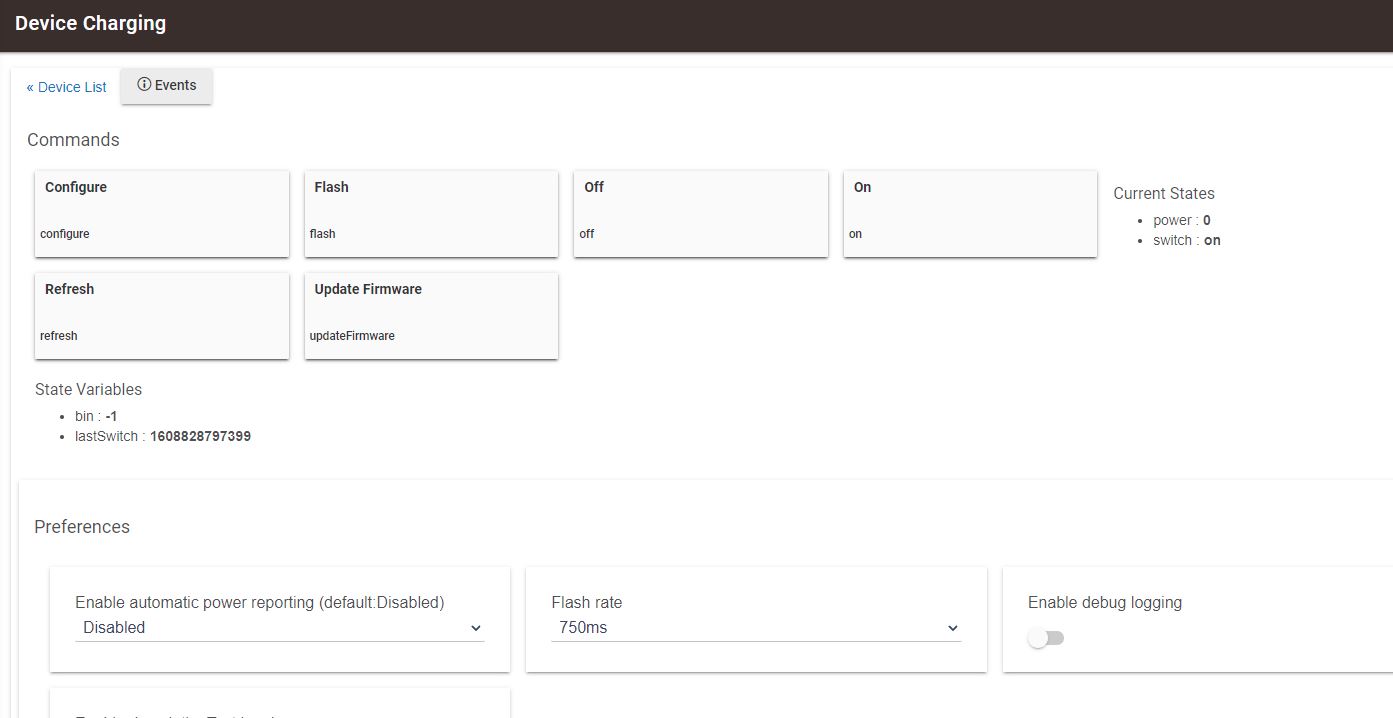This screenshot has width=1393, height=718.
Task: Click lastSwitch value 1608828797399
Action: click(200, 436)
